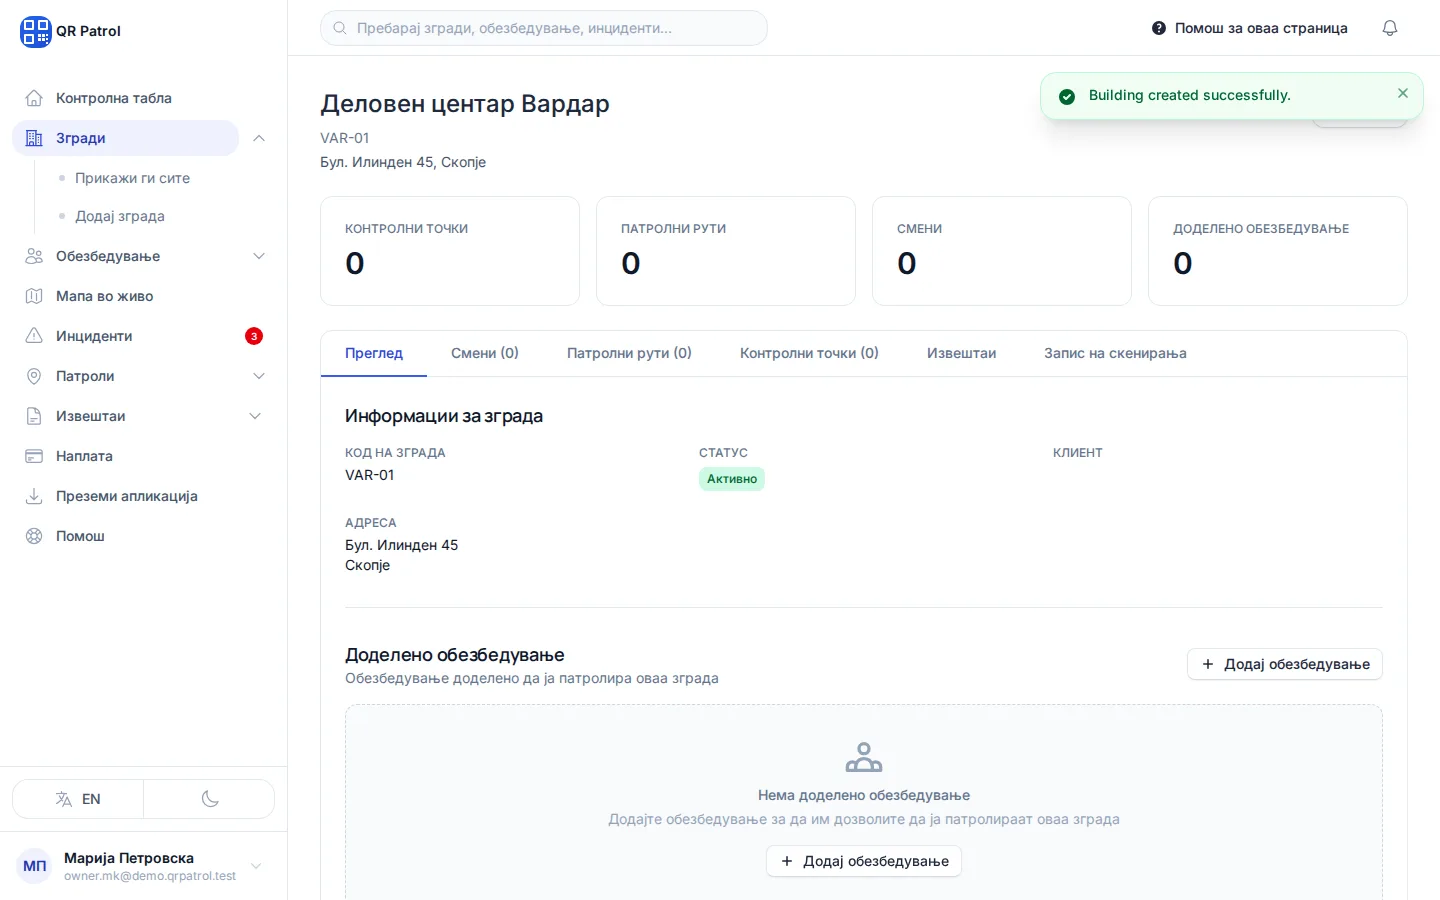Click Додај обезбедување button in section header
This screenshot has height=900, width=1440.
1285,664
